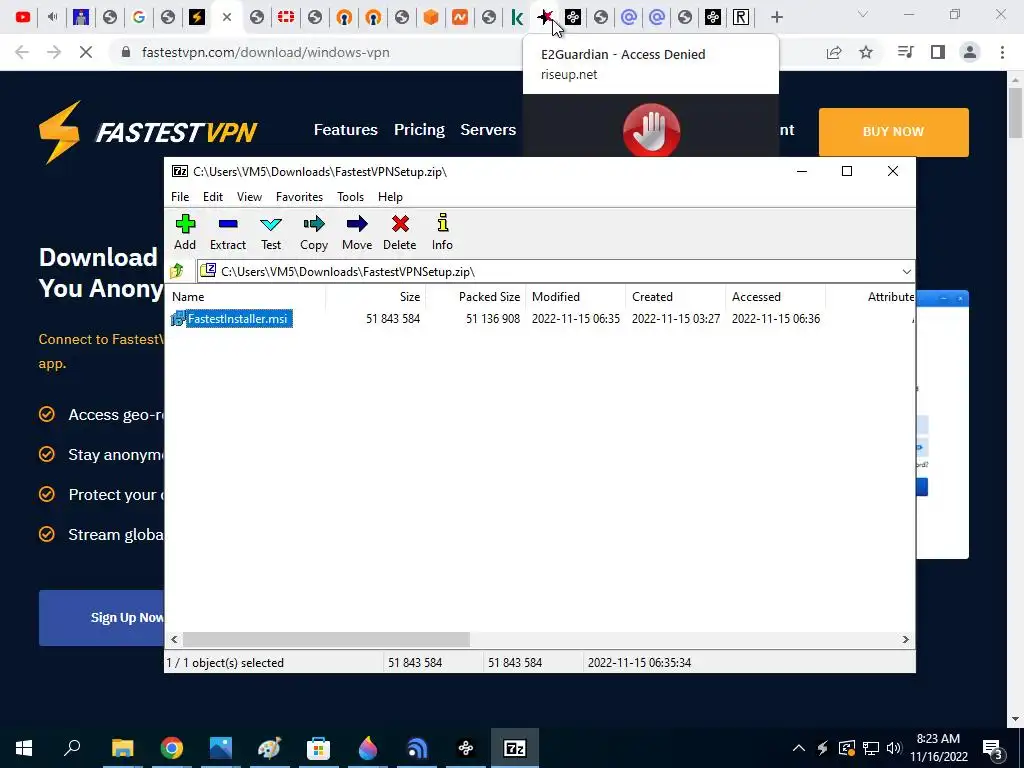
Task: Open the Edit menu in 7-Zip
Action: coord(213,197)
